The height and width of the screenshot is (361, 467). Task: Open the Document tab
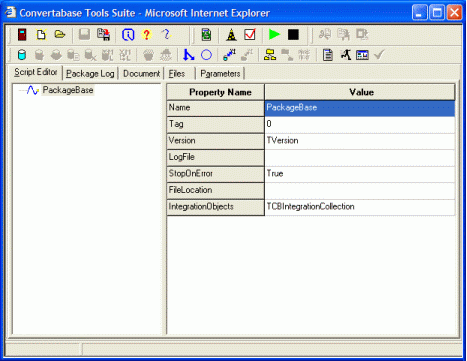coord(141,73)
